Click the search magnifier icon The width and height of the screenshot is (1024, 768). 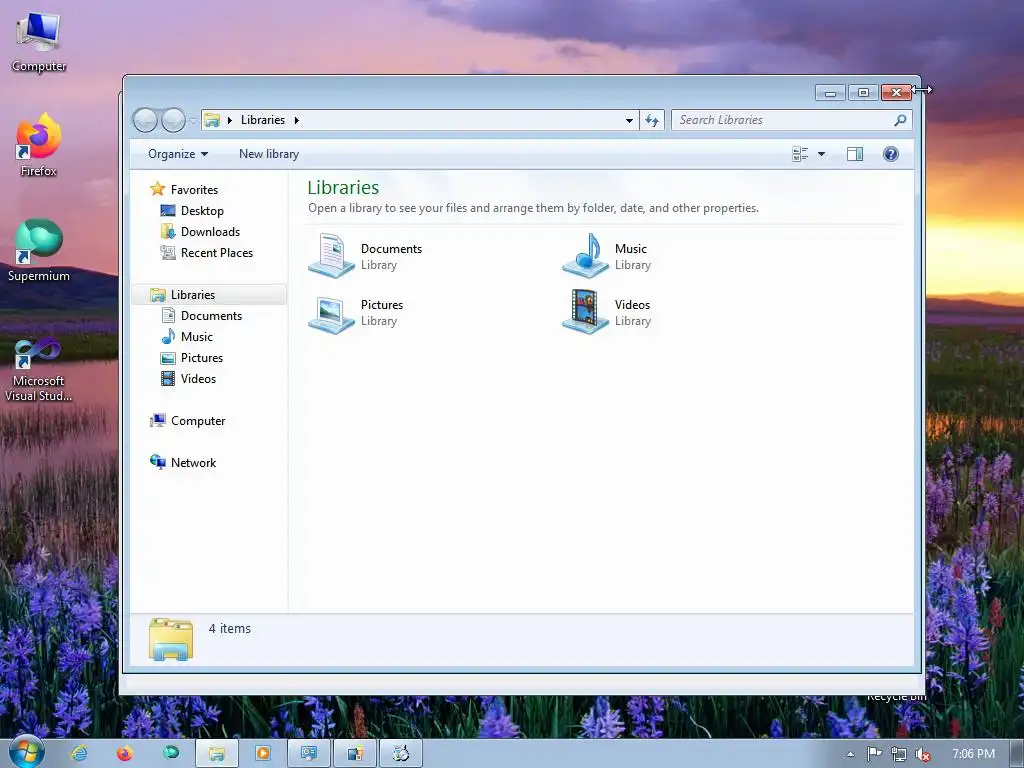click(900, 120)
